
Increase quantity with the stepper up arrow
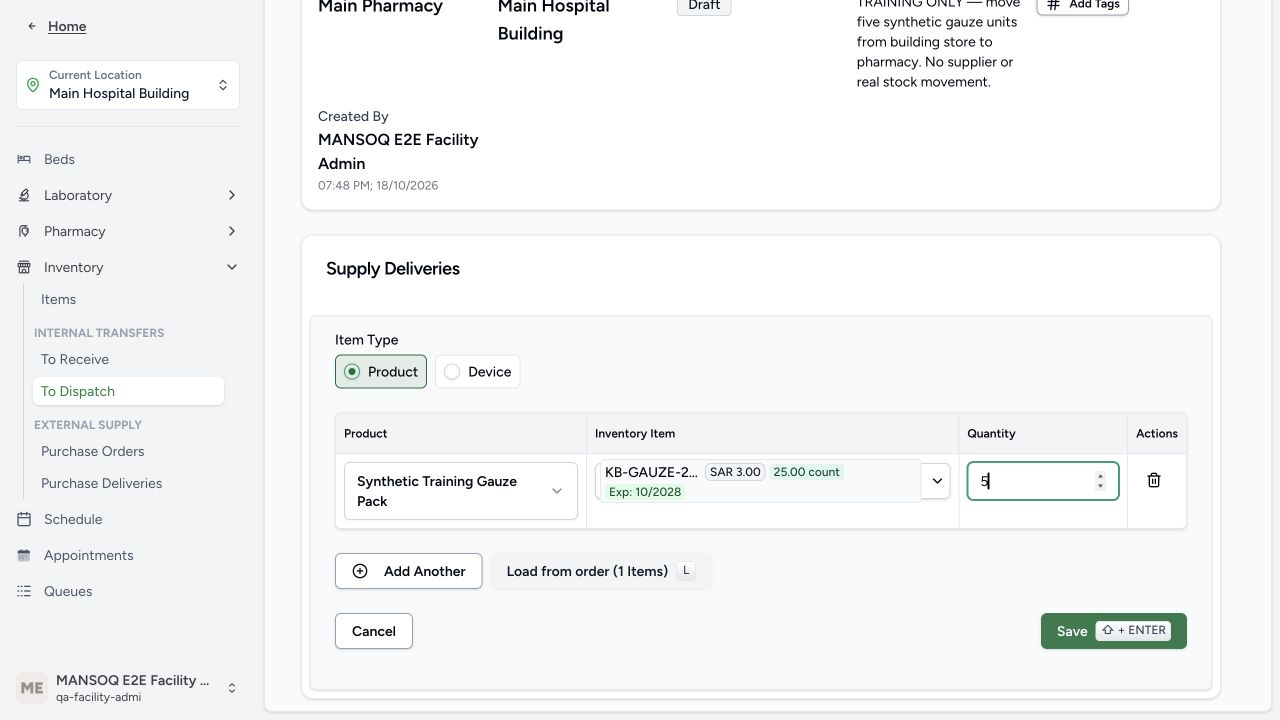1100,476
